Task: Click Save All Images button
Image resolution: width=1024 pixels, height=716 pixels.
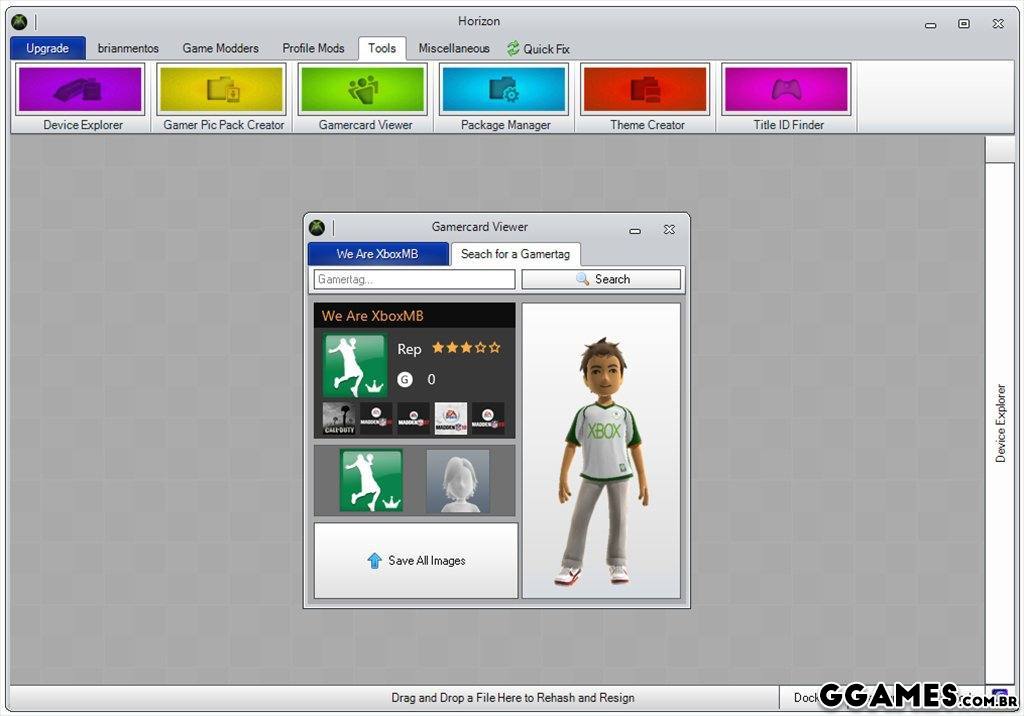Action: 416,561
